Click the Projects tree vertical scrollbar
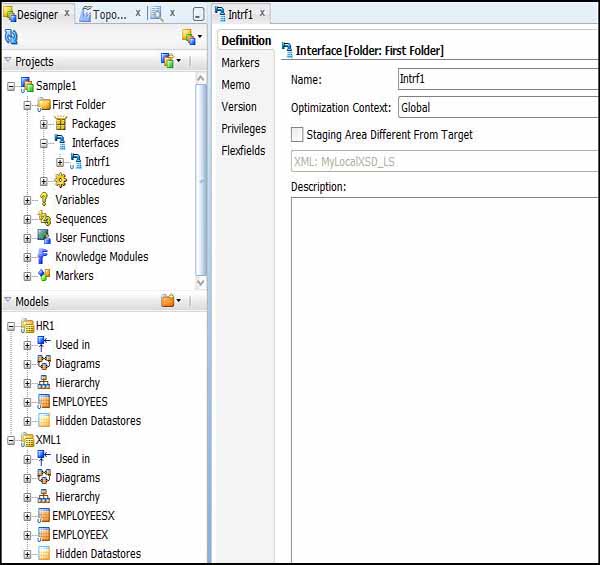Viewport: 600px width, 565px height. pyautogui.click(x=201, y=179)
